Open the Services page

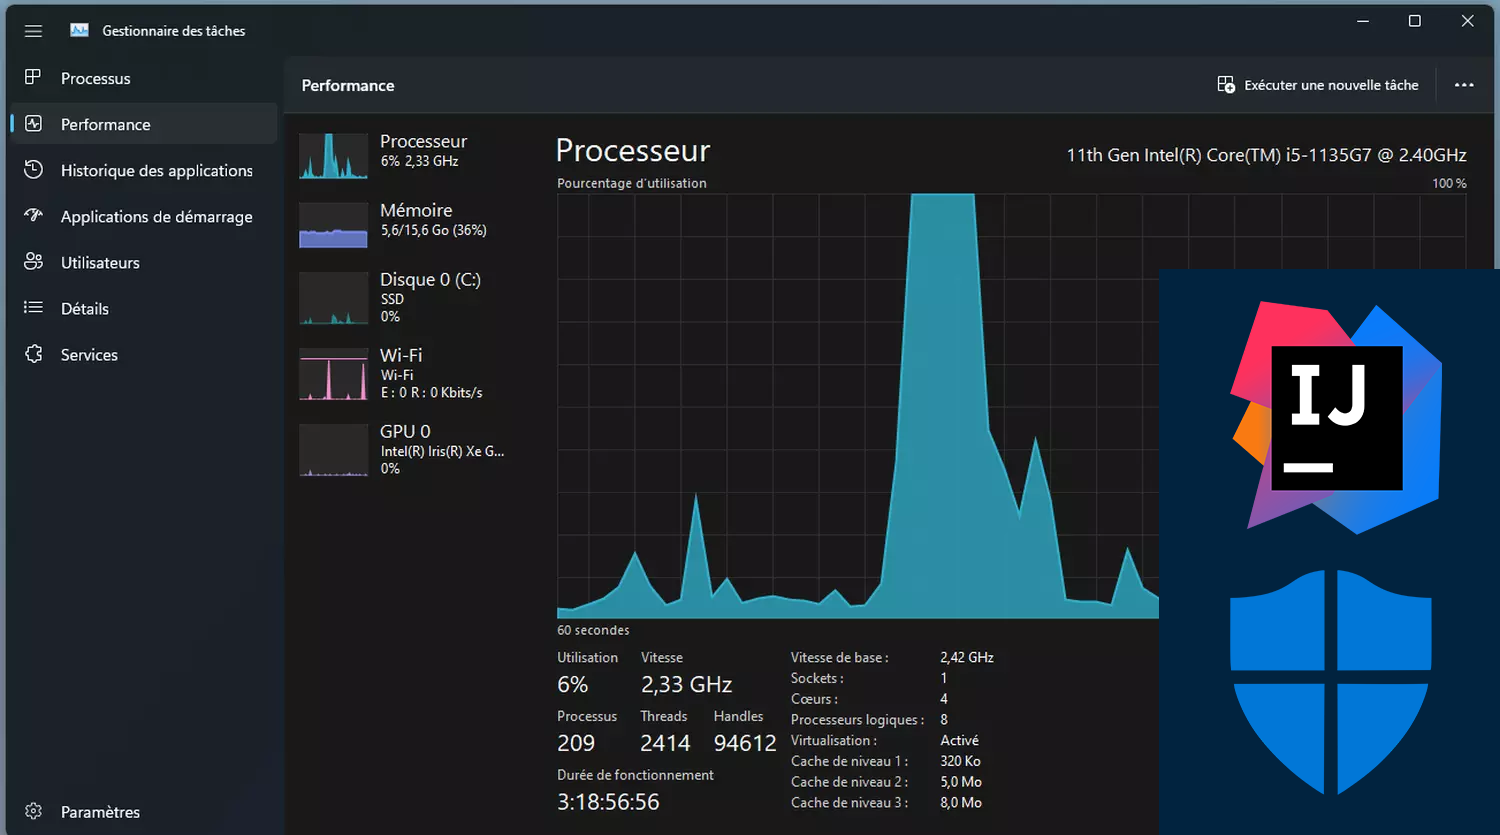(x=144, y=354)
